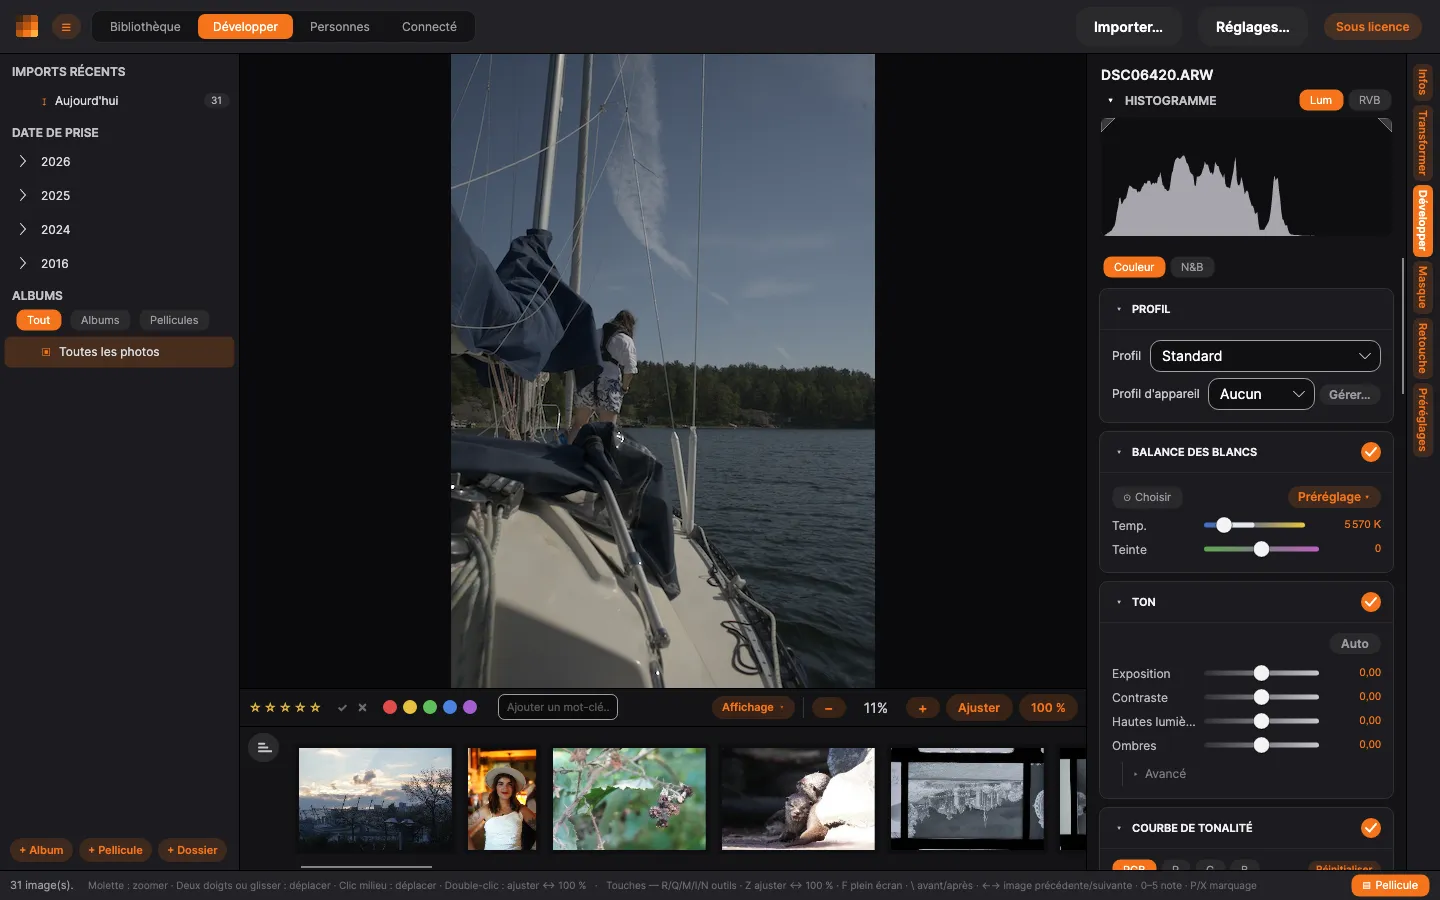Open the Transformer side tab
Image resolution: width=1440 pixels, height=900 pixels.
tap(1422, 143)
